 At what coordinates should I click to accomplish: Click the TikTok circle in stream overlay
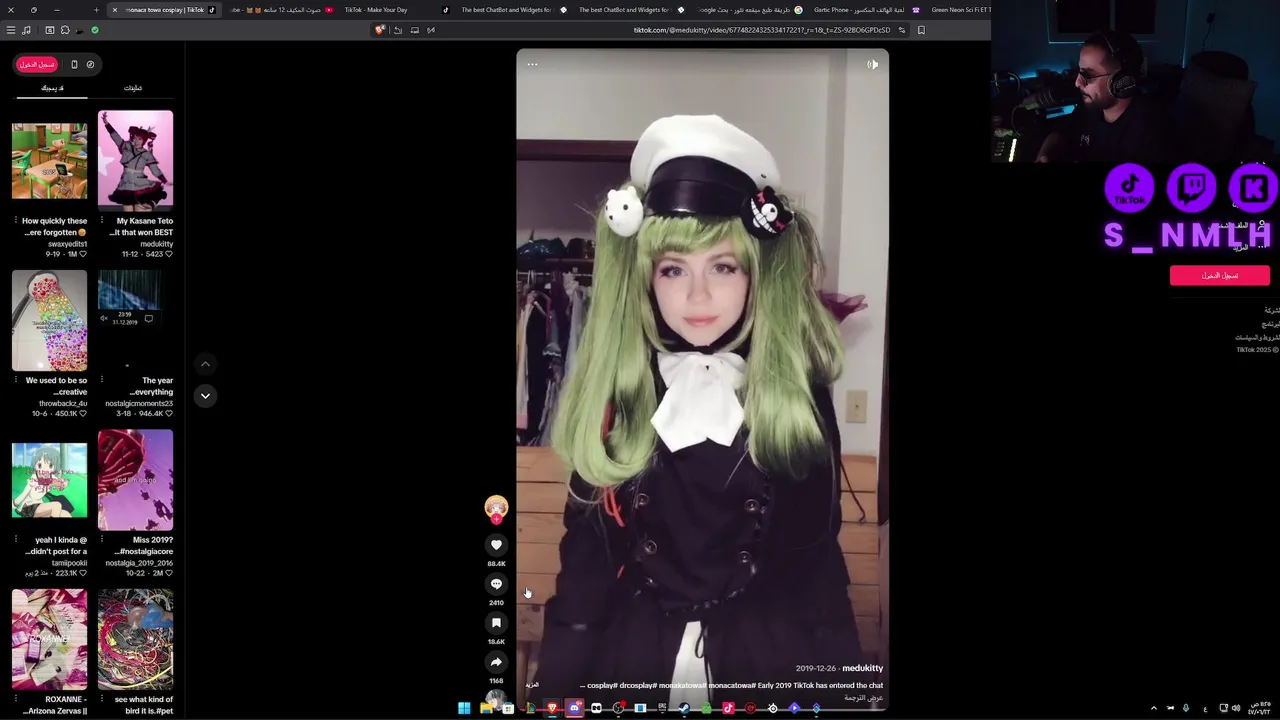point(1130,187)
